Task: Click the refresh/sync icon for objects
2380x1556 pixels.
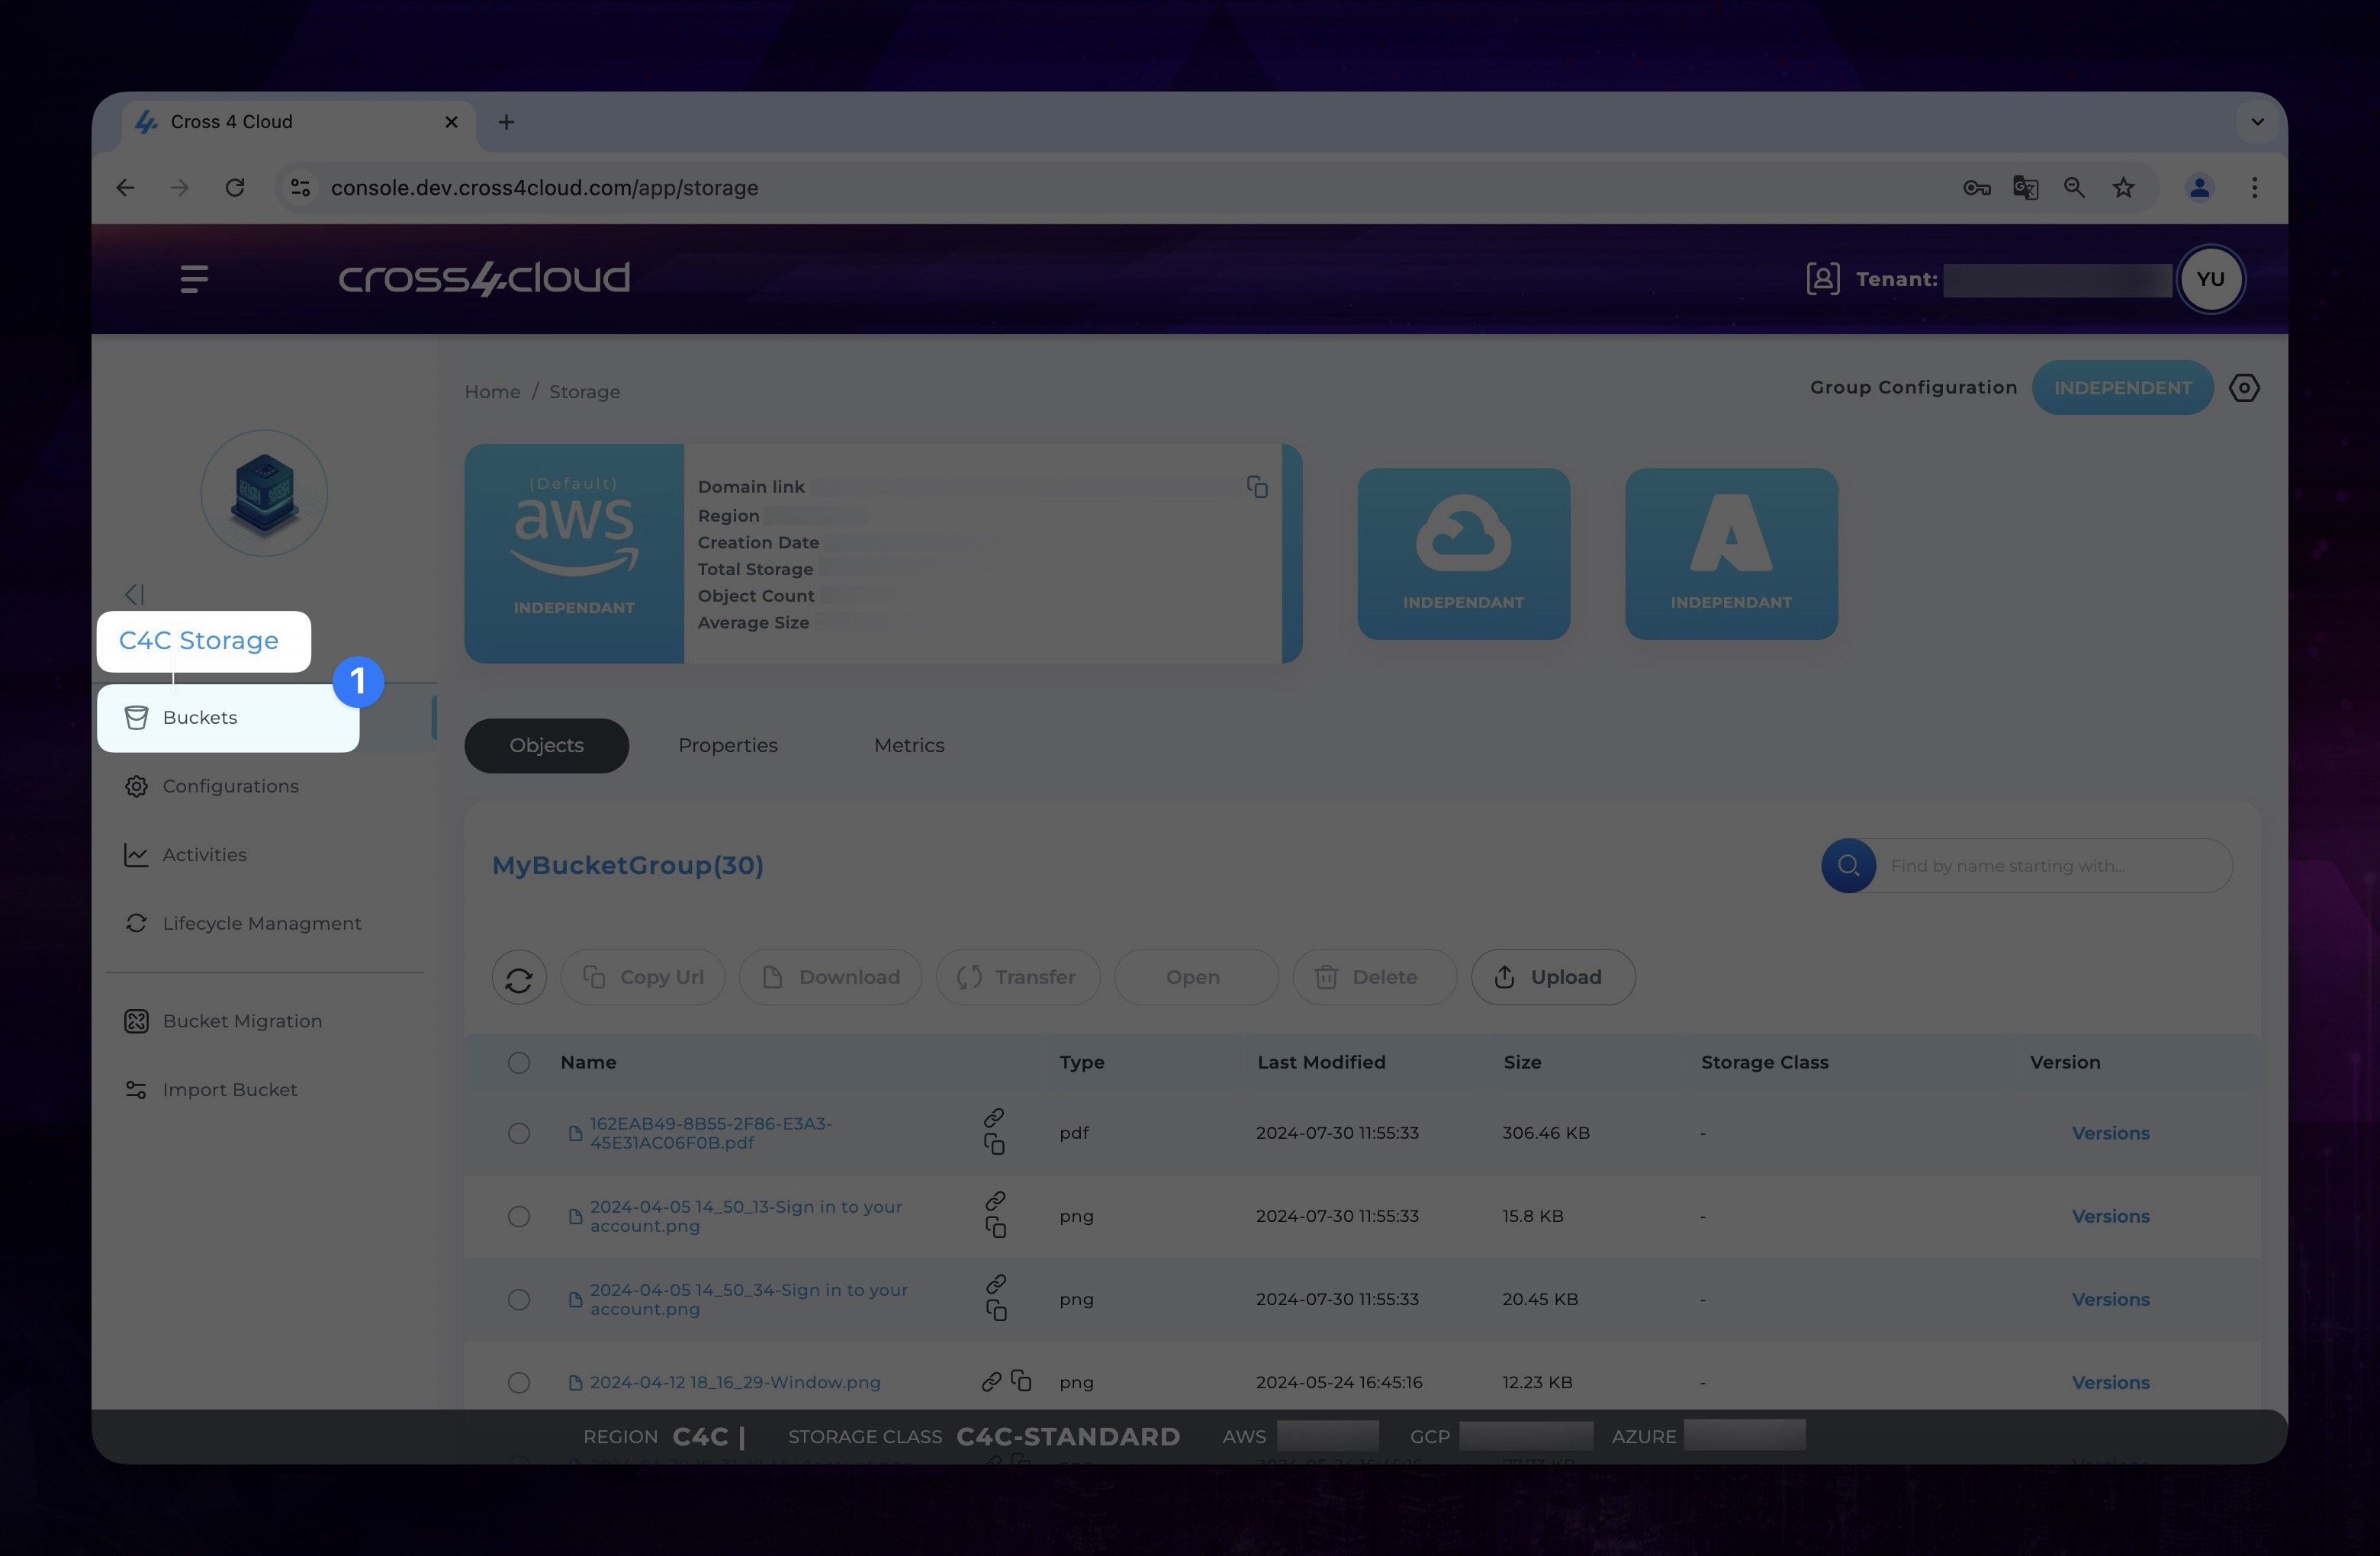Action: point(519,978)
